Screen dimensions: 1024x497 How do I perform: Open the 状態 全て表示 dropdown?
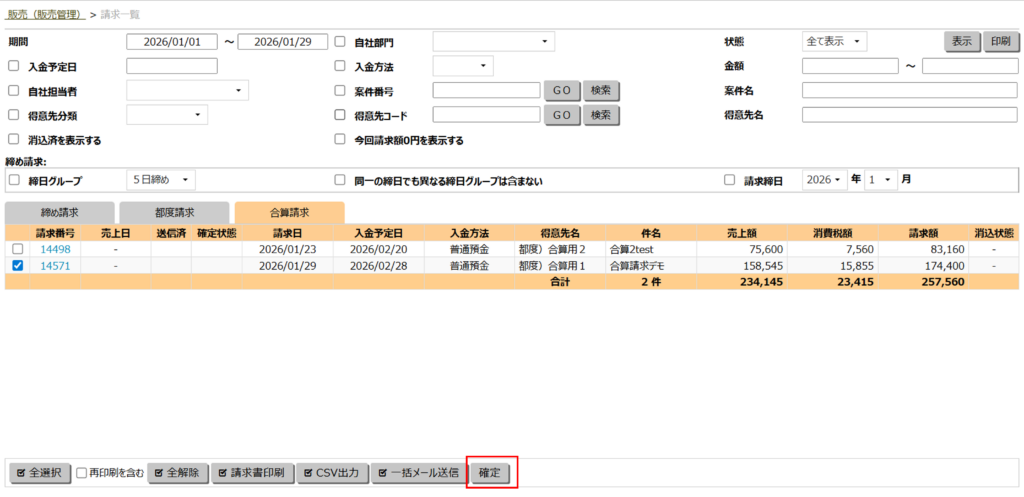pos(834,41)
